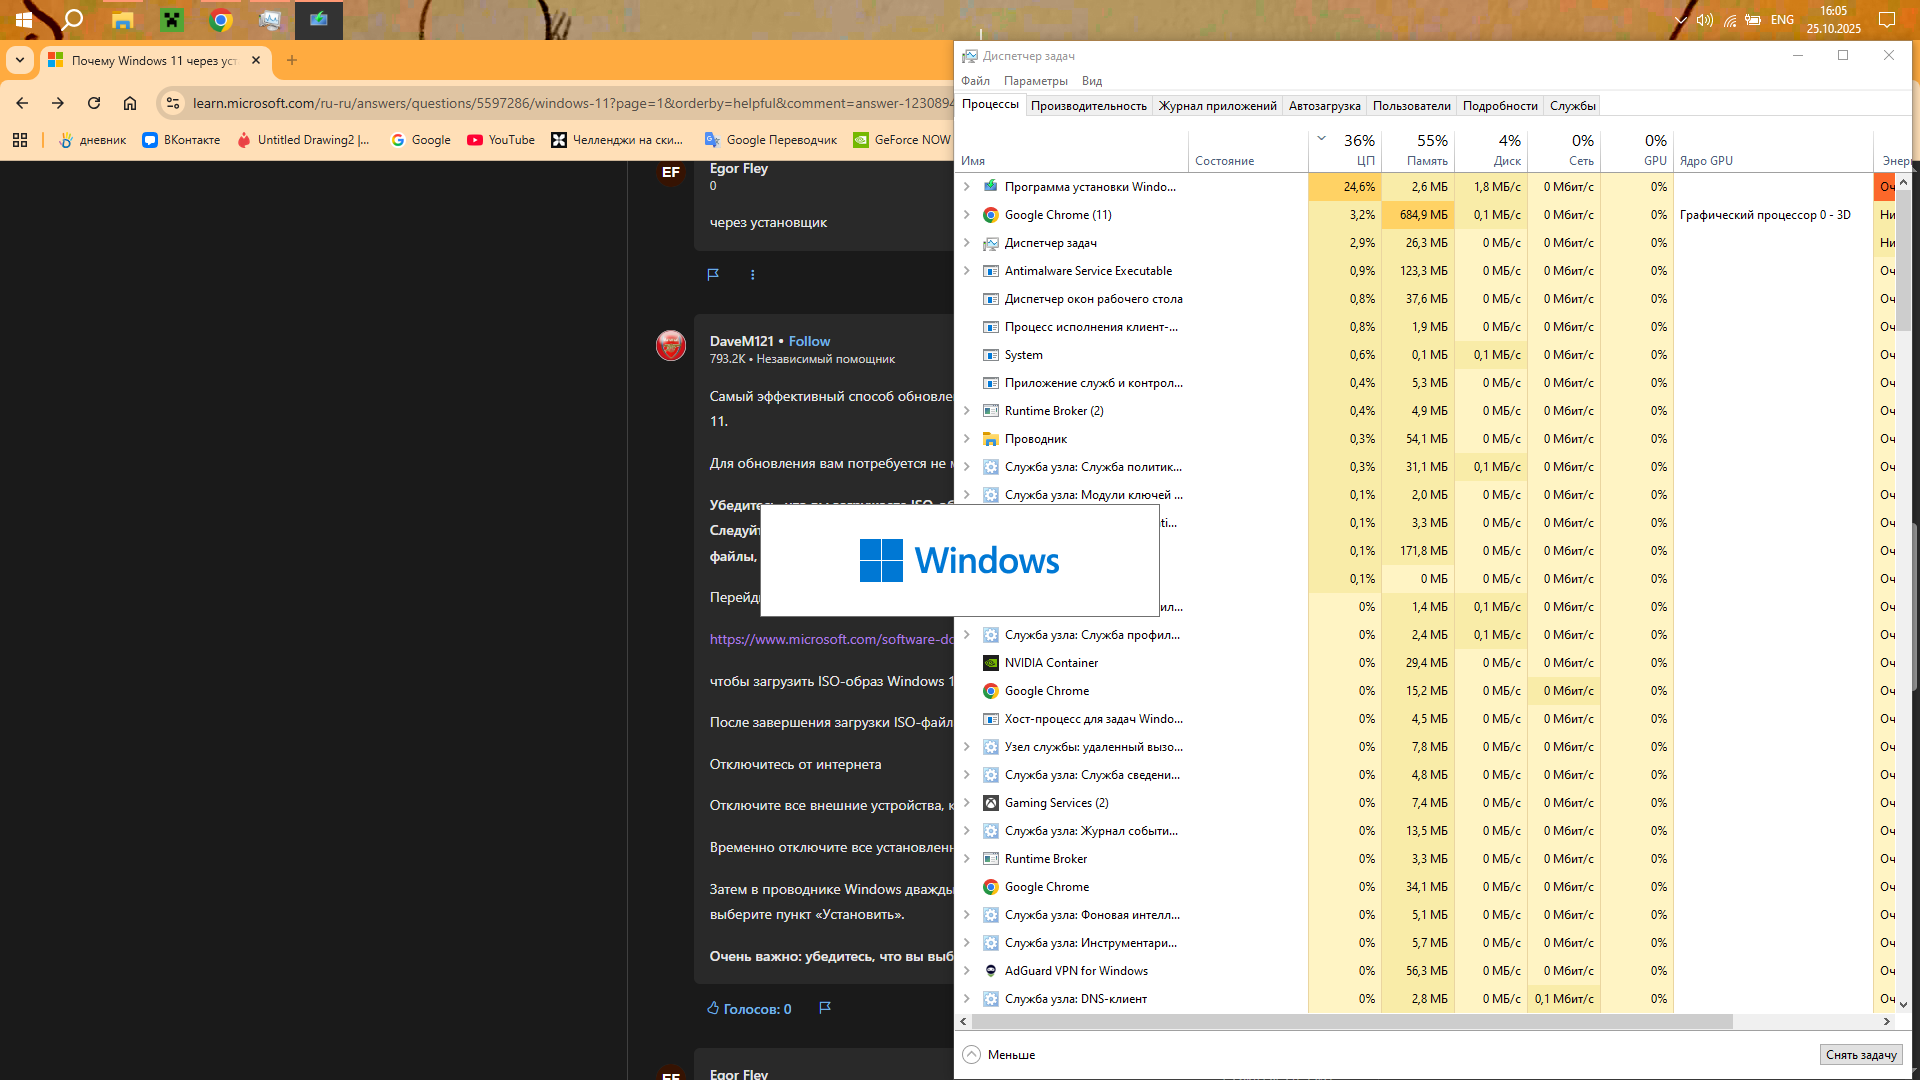The height and width of the screenshot is (1080, 1920).
Task: Expand Gaming Services (2) group
Action: click(966, 803)
